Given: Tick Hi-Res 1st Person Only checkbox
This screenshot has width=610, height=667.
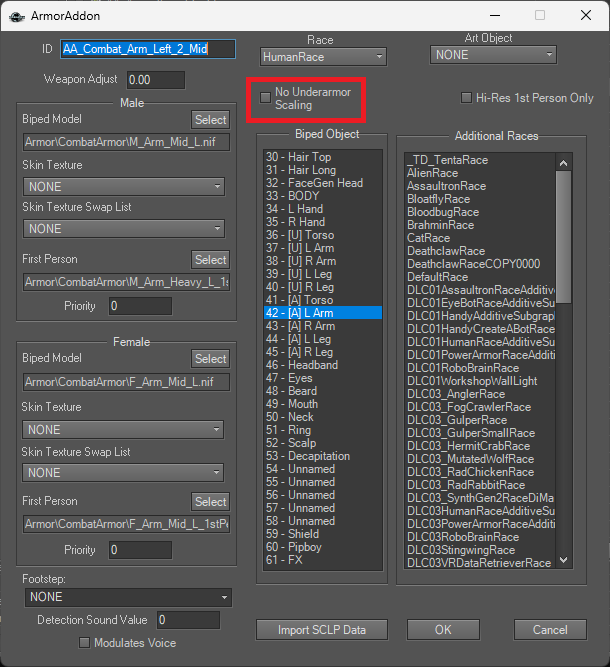Looking at the screenshot, I should click(x=467, y=98).
